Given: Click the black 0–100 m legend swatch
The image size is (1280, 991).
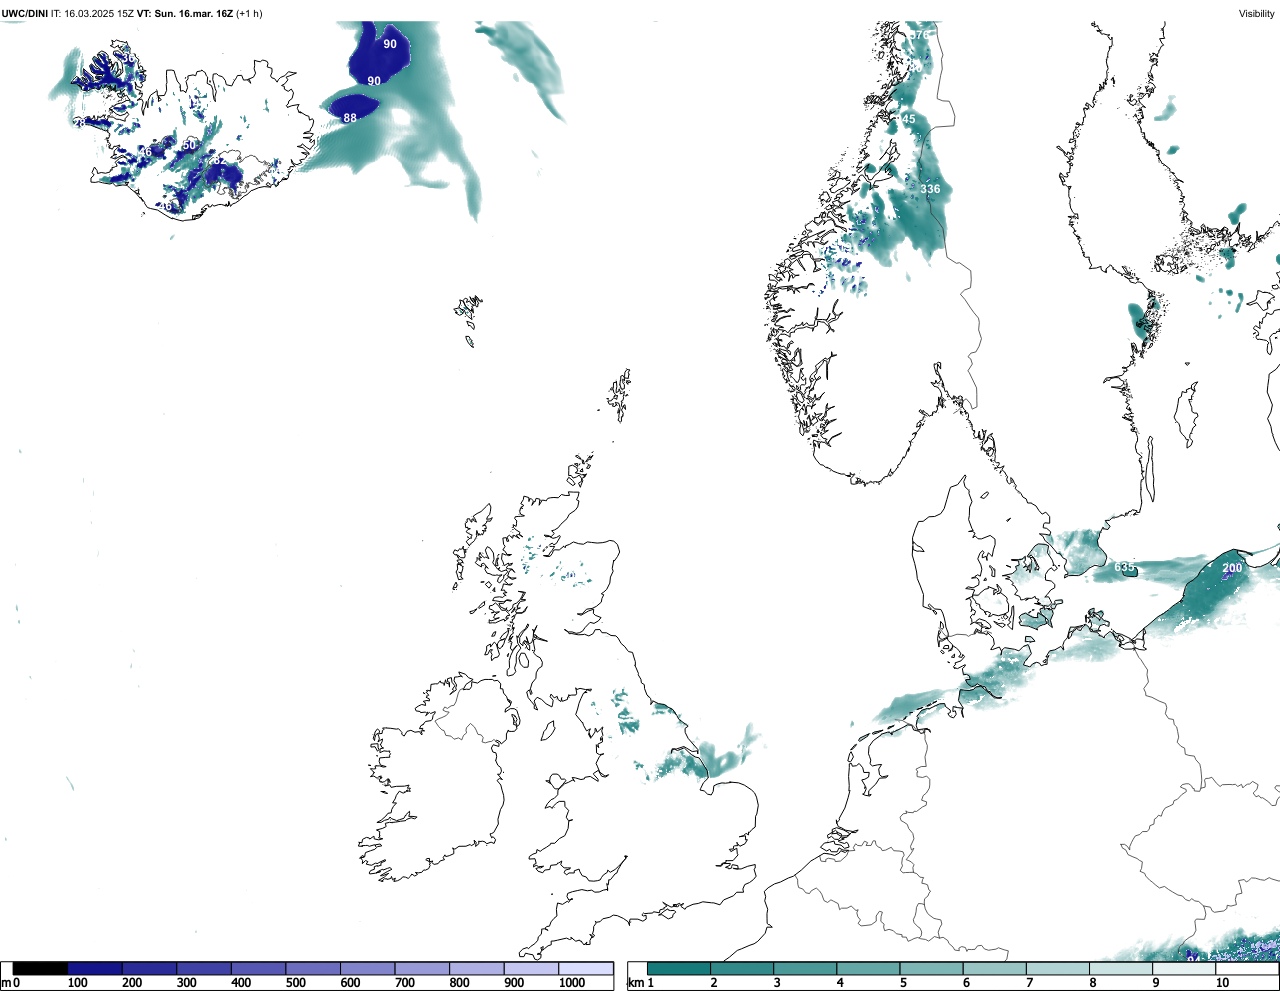Looking at the screenshot, I should click(x=41, y=968).
